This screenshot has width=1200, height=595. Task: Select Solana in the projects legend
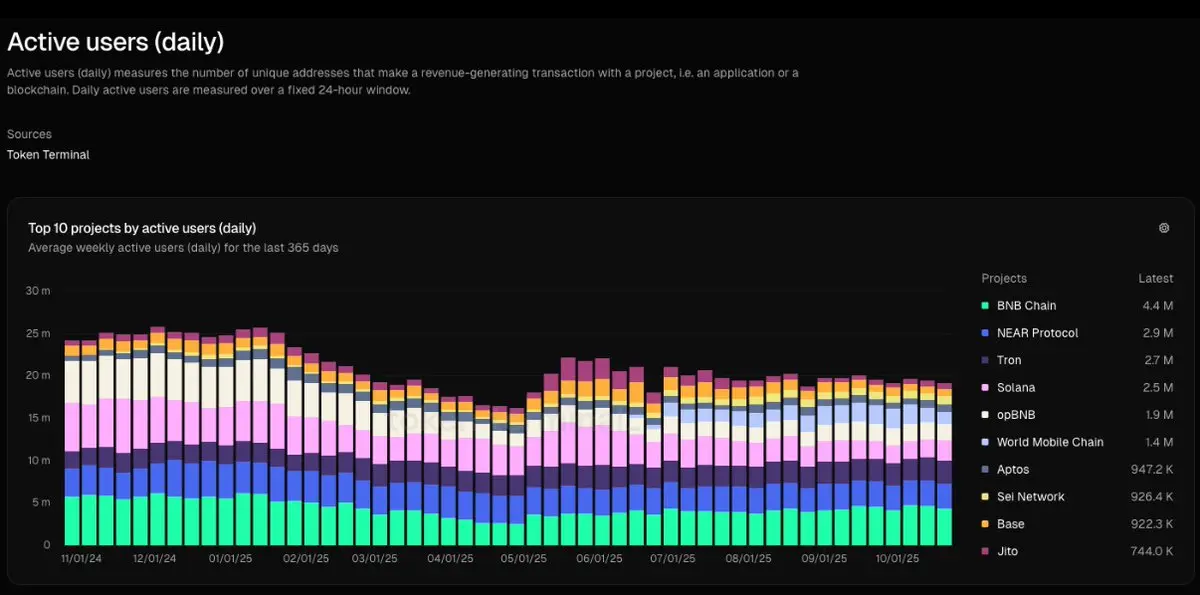pyautogui.click(x=1016, y=387)
